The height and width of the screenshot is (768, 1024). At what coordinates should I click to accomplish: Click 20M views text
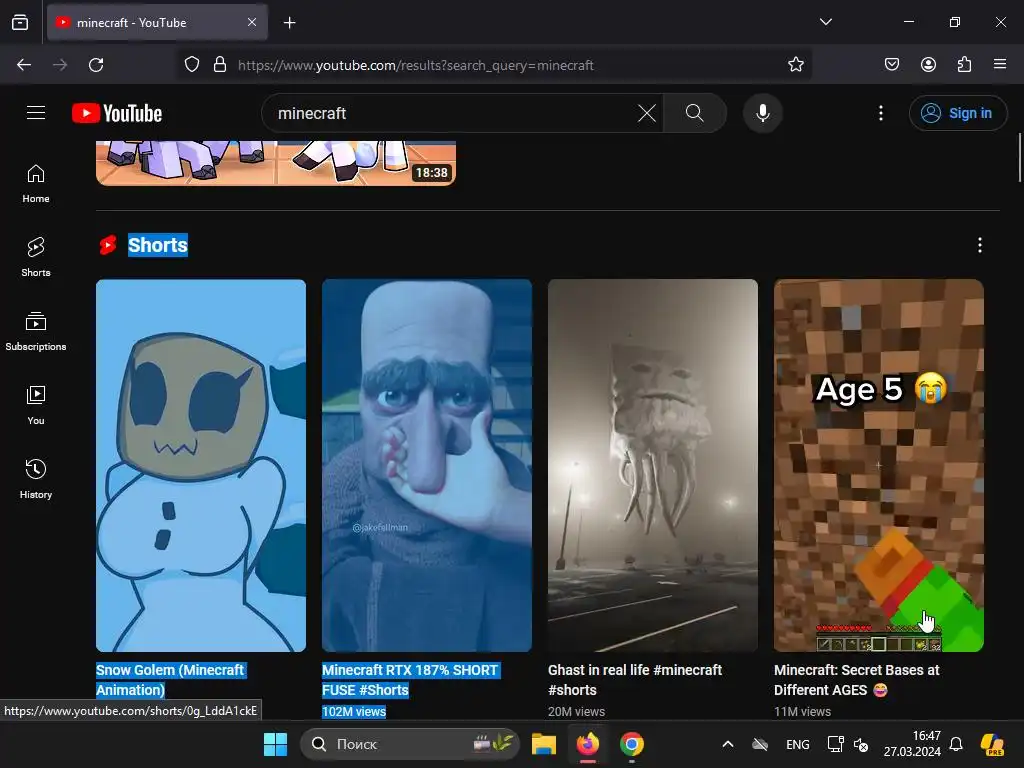click(576, 711)
